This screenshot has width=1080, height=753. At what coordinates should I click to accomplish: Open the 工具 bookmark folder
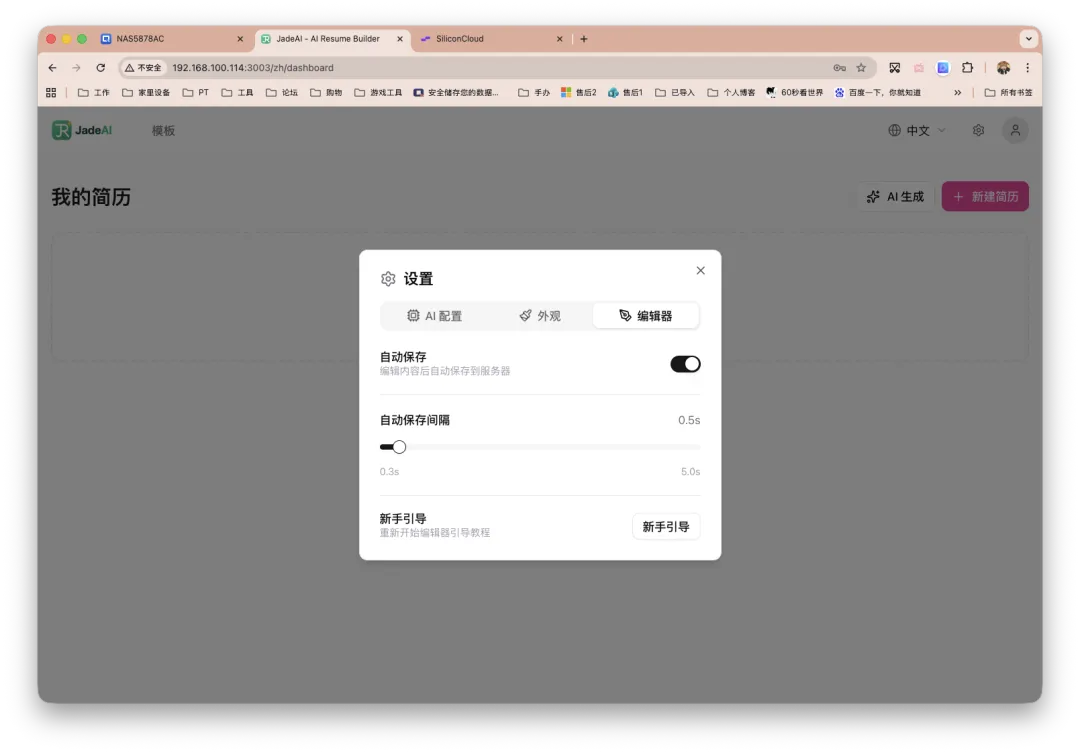(238, 92)
